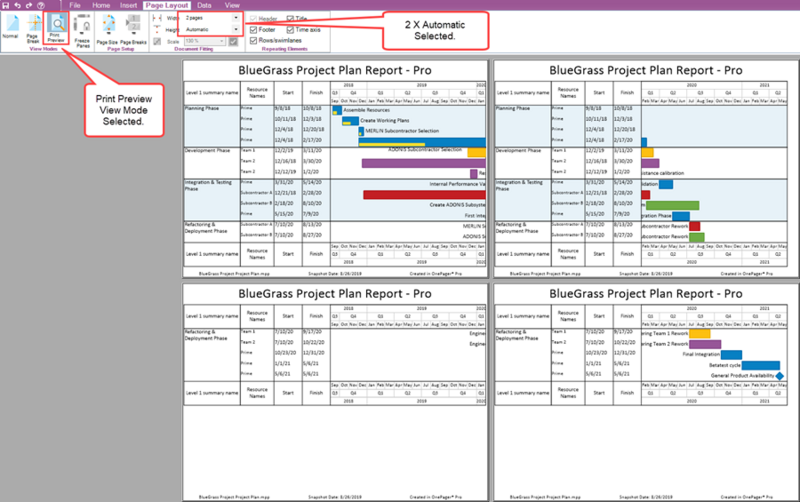Click the top-left preview page title
This screenshot has height=502, width=800.
(x=335, y=70)
